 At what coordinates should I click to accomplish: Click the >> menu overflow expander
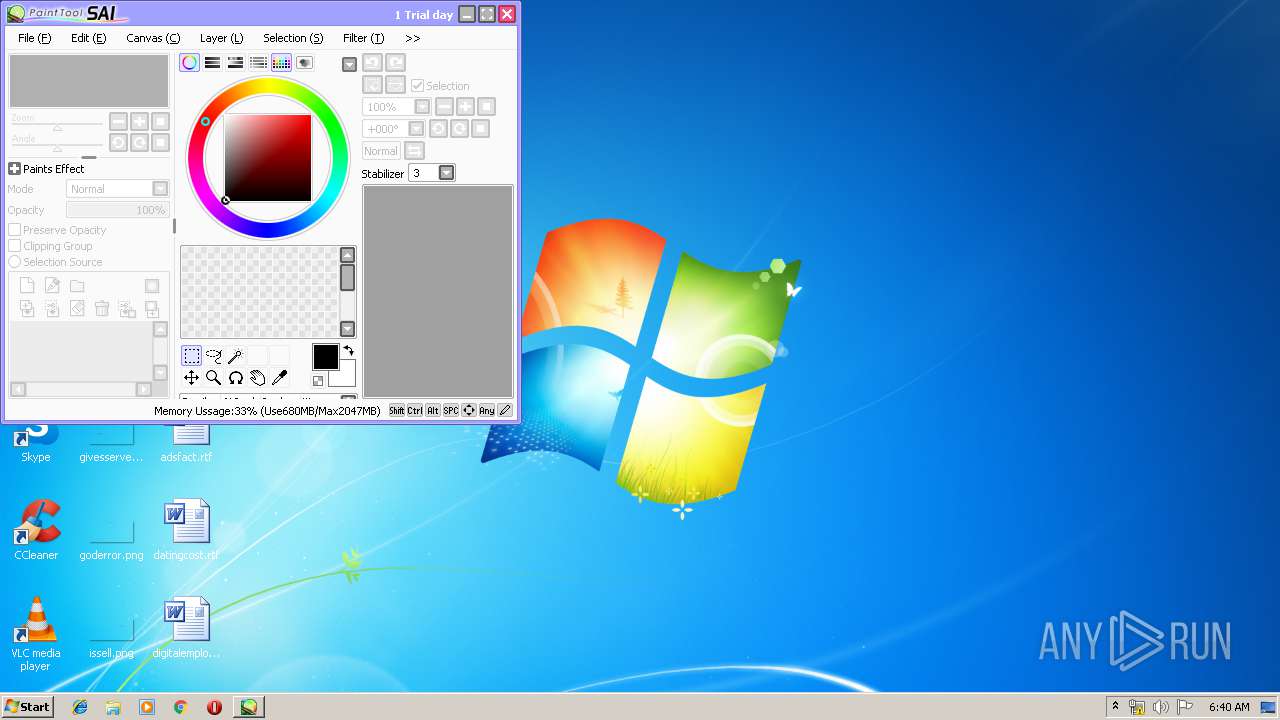pyautogui.click(x=412, y=38)
